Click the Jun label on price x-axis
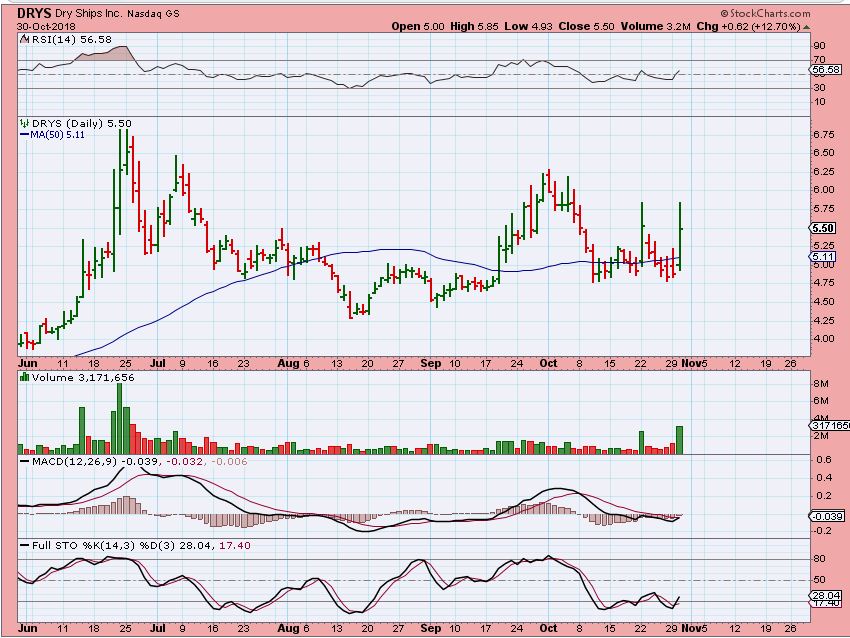 [28, 363]
